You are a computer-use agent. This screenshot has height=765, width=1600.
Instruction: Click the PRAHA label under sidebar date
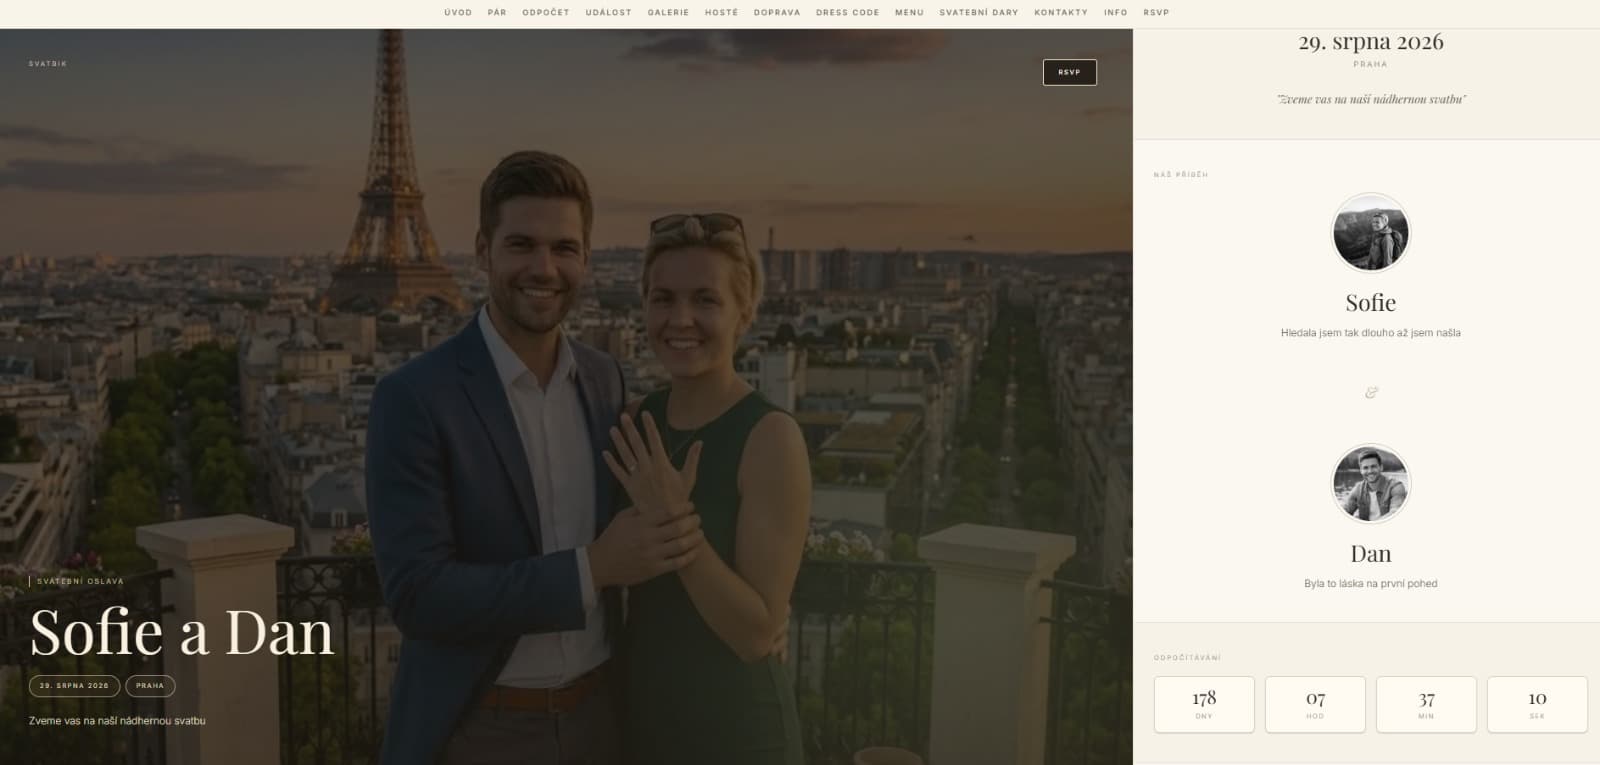(1371, 64)
